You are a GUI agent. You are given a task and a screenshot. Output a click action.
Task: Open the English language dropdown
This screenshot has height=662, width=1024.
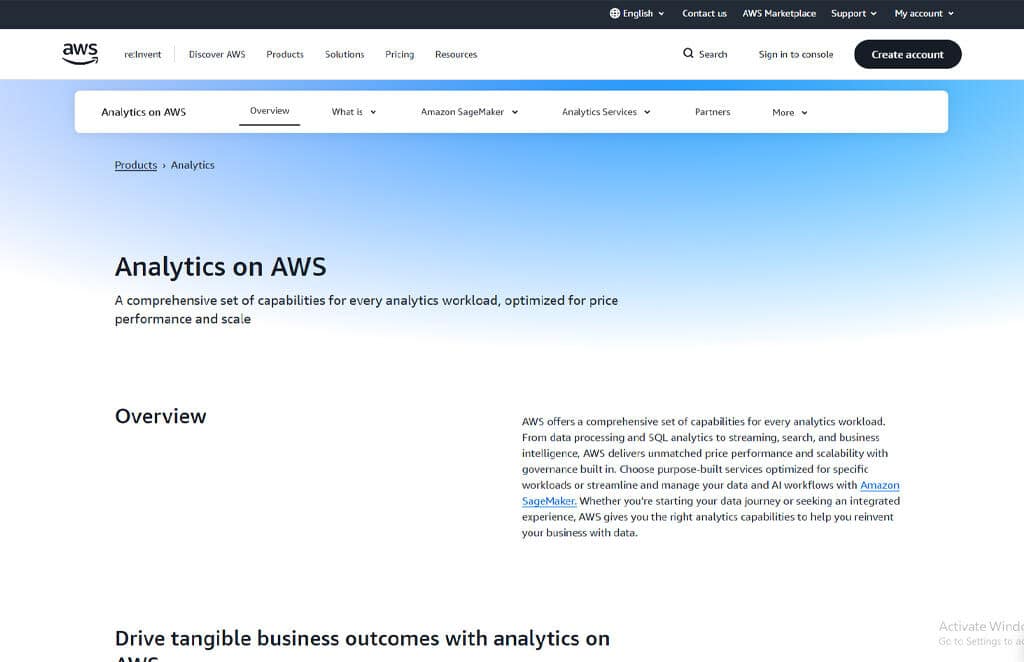637,13
